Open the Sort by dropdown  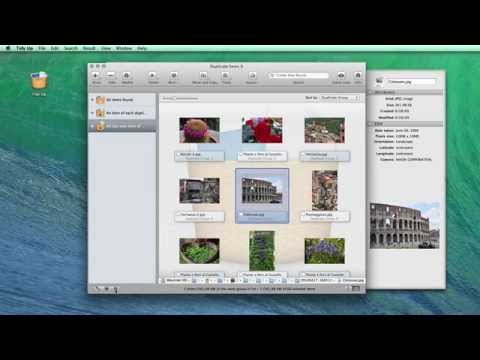tap(340, 98)
